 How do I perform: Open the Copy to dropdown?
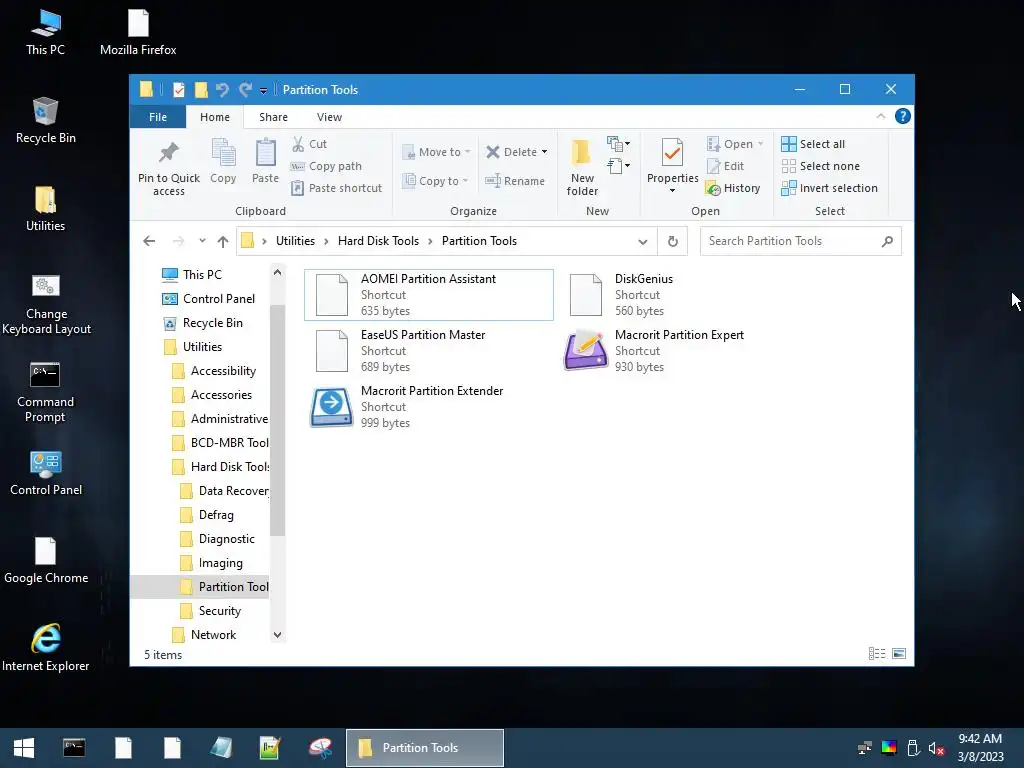pyautogui.click(x=436, y=181)
